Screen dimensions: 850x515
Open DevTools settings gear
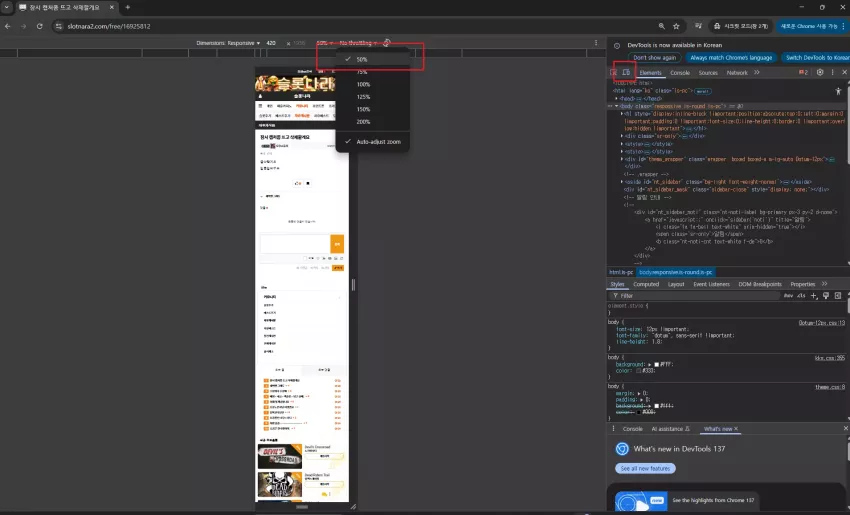(x=820, y=72)
